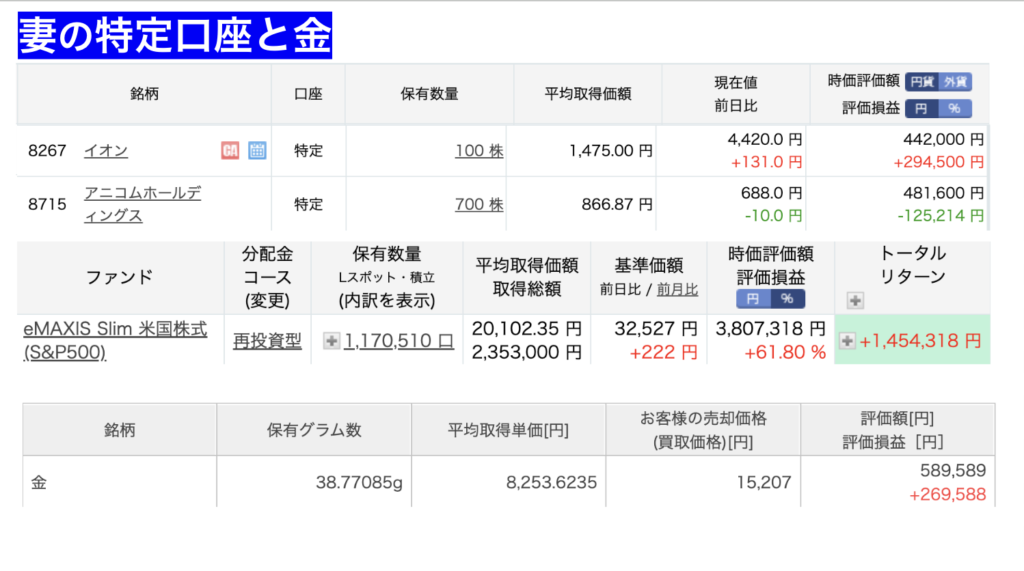Click the 平均取得価額 header in stock table
Screen dimensions: 1024x571
coord(588,94)
